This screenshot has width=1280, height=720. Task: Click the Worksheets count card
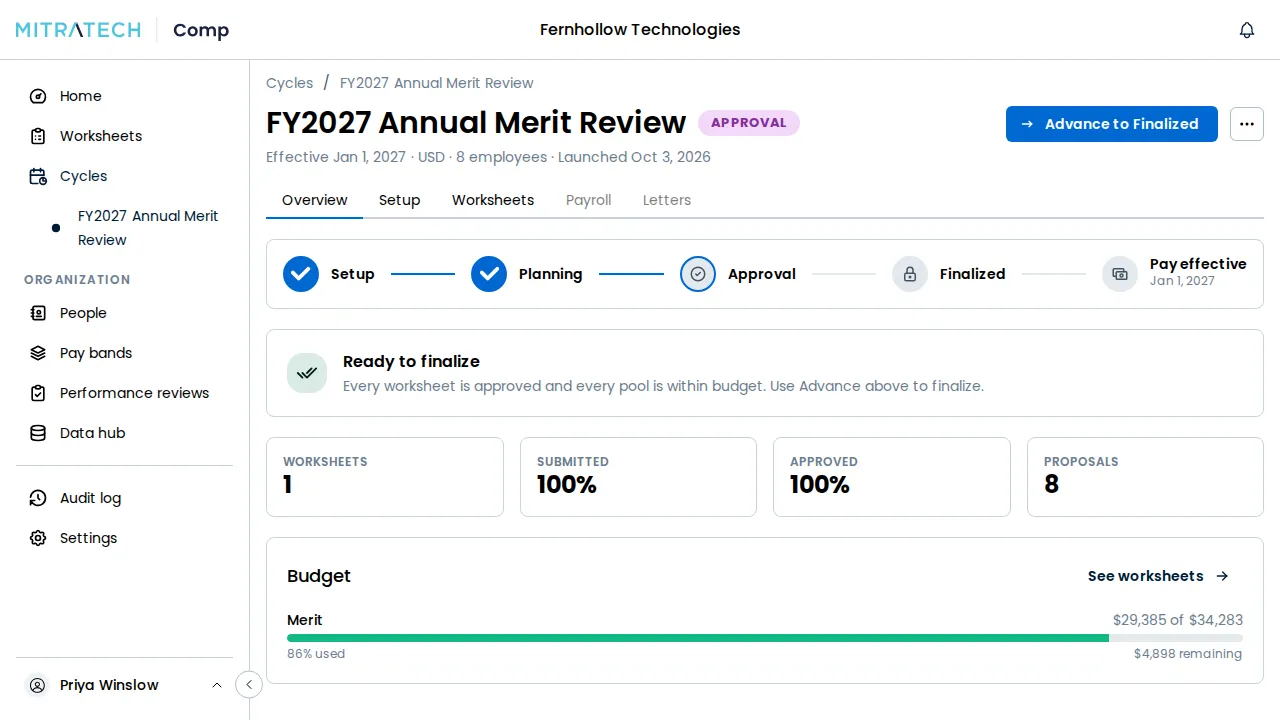[x=385, y=477]
